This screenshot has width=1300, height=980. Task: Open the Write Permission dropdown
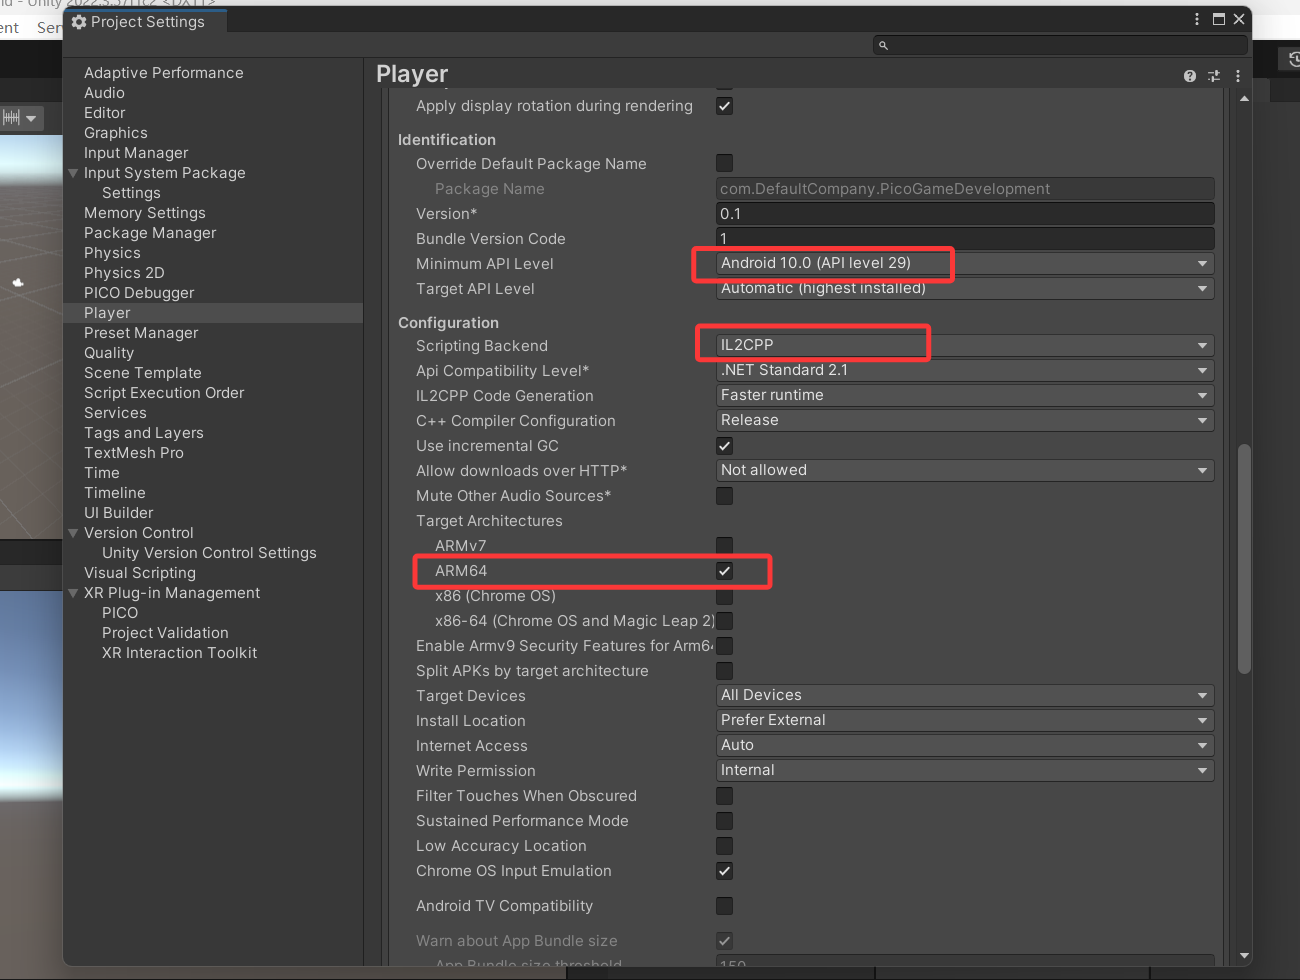pos(965,771)
